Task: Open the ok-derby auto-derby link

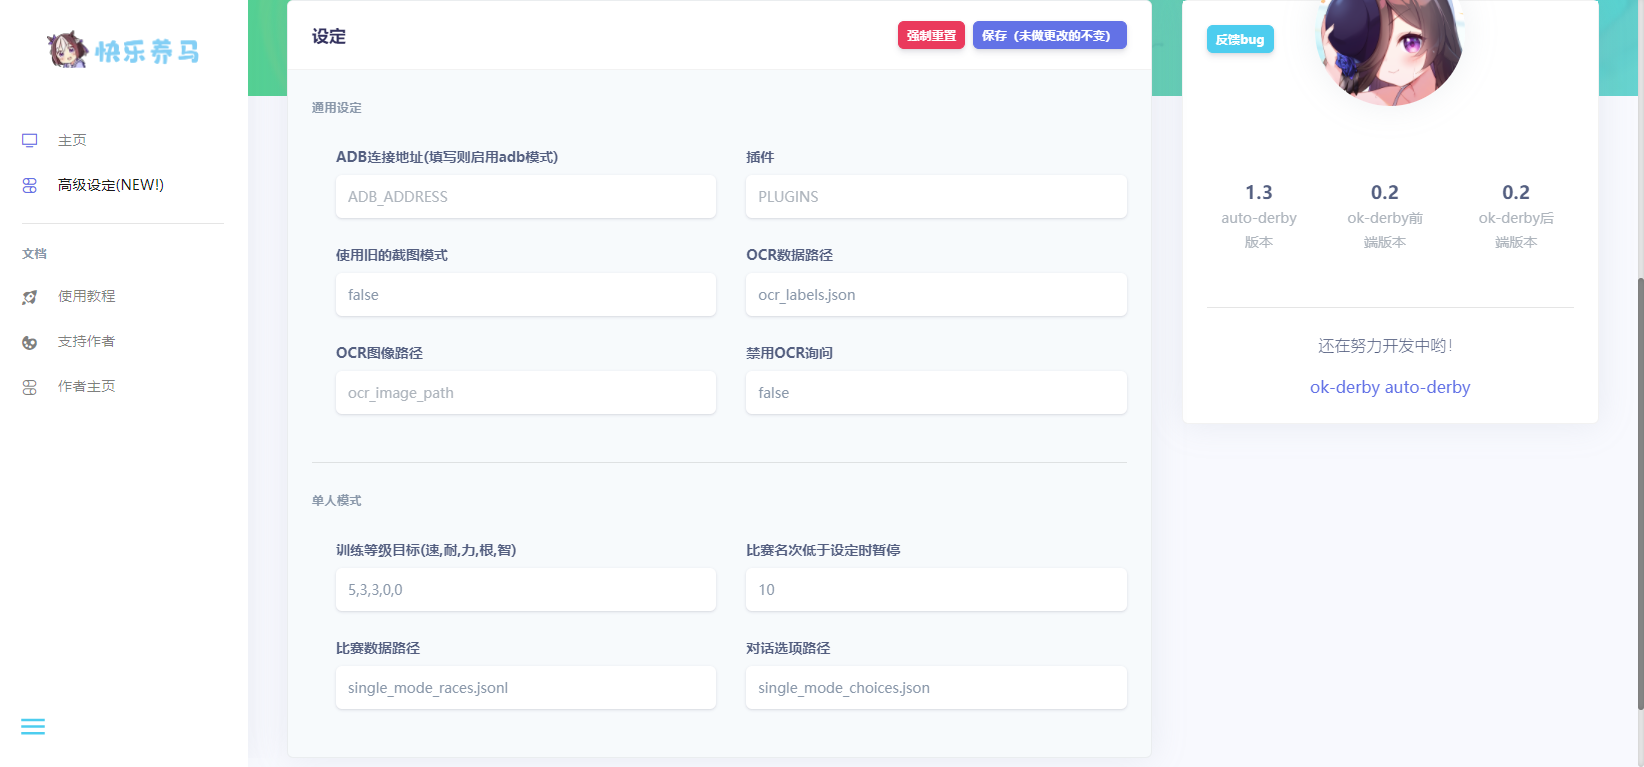Action: click(1390, 387)
